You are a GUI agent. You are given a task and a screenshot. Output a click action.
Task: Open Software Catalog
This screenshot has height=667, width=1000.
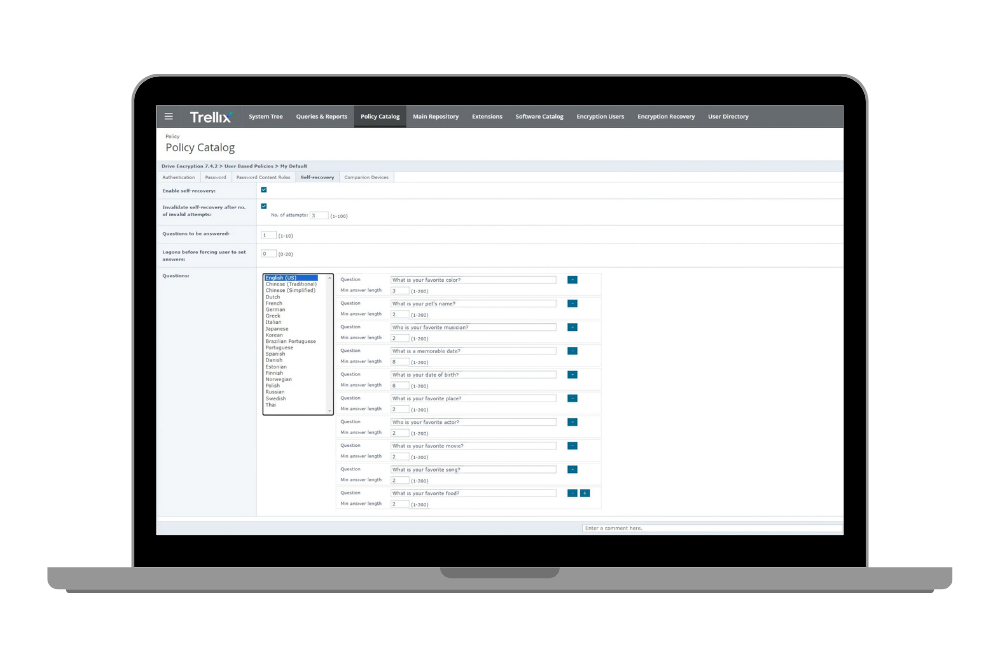click(x=540, y=117)
